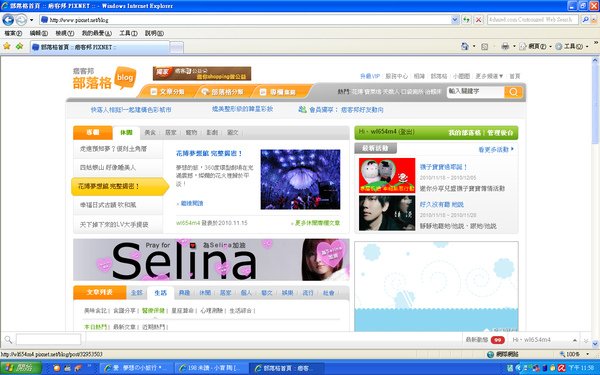Image resolution: width=600 pixels, height=375 pixels.
Task: Click the 管理後台 link in green bar
Action: (500, 133)
